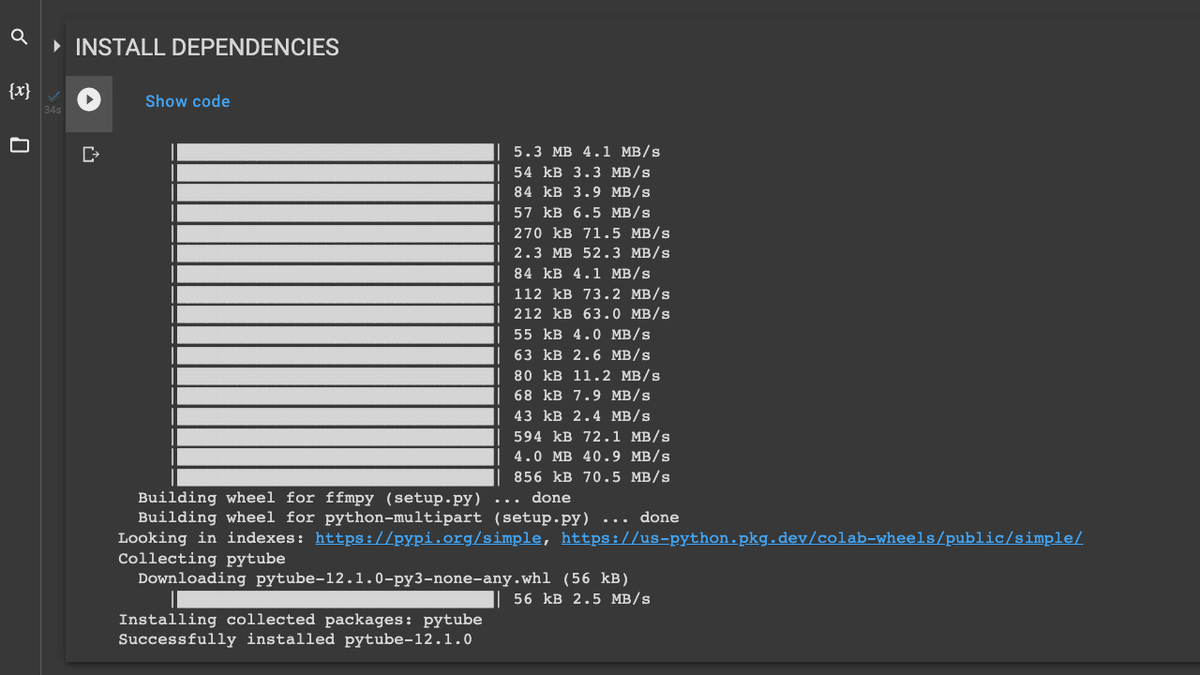Click Show code link
The image size is (1200, 675).
(x=187, y=101)
